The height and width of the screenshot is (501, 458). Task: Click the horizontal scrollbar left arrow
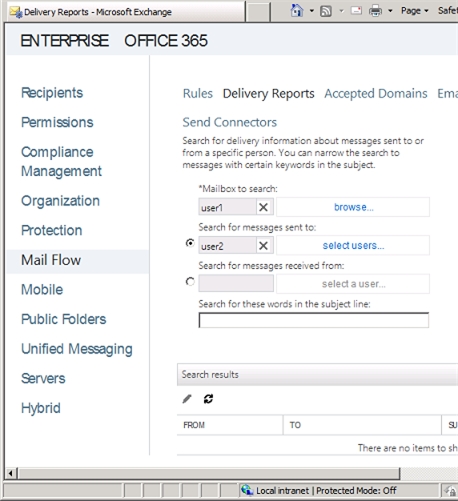11,473
